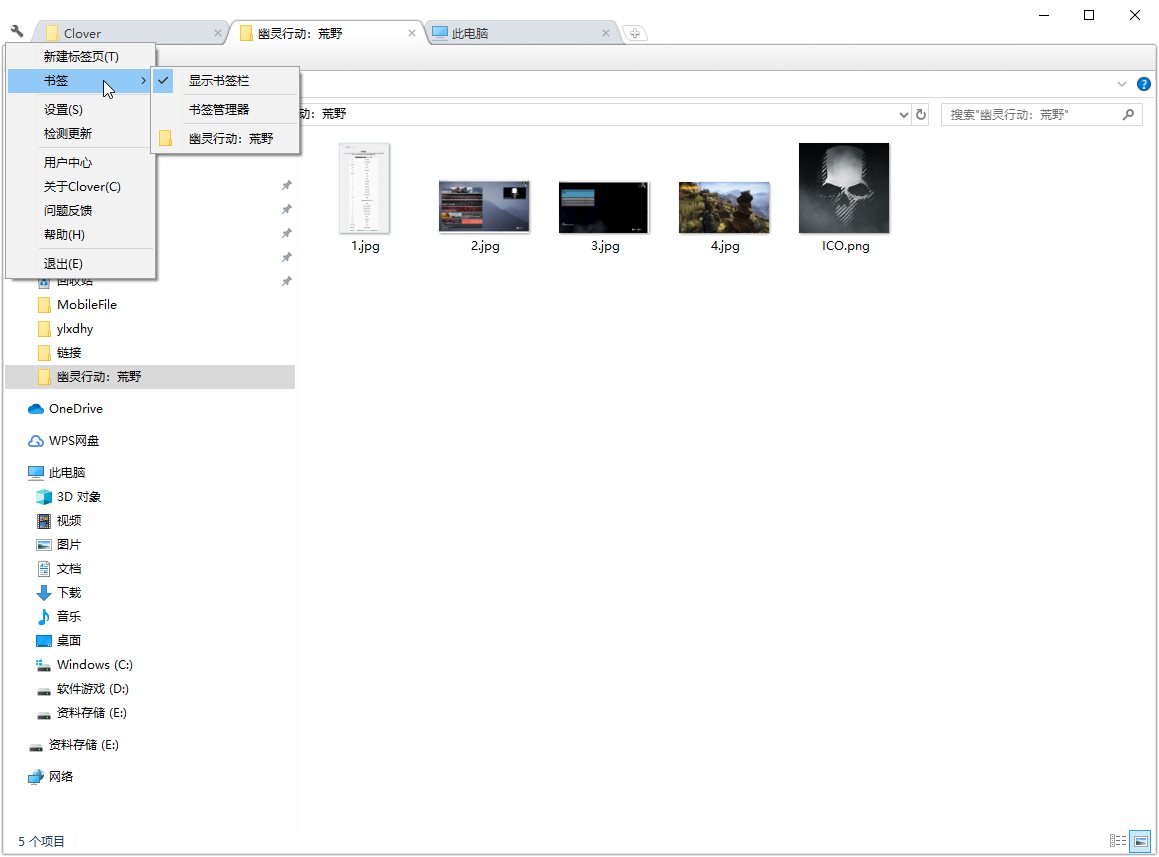This screenshot has width=1159, height=857.
Task: Switch to large icons view layout
Action: (1140, 841)
